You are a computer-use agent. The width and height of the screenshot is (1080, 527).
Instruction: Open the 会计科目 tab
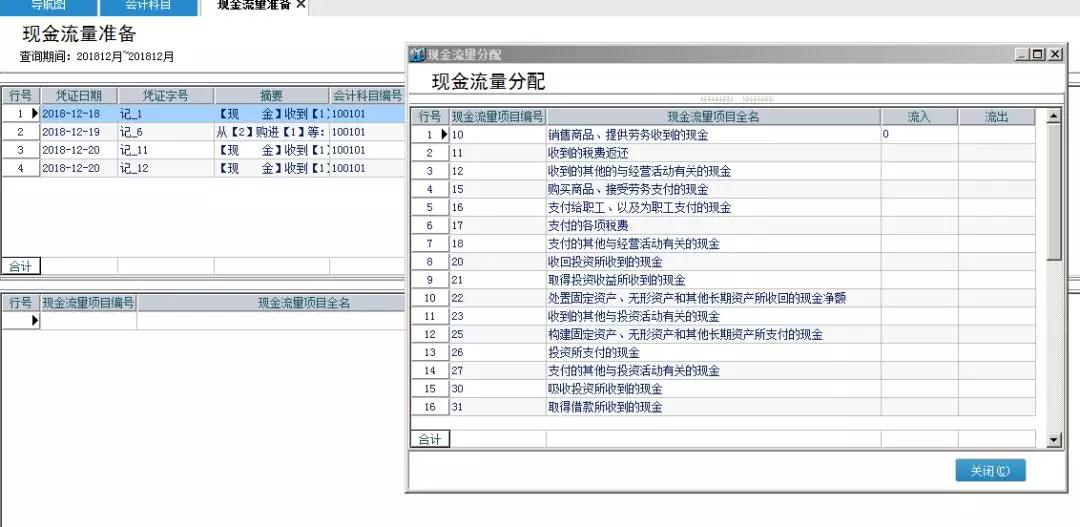[148, 5]
